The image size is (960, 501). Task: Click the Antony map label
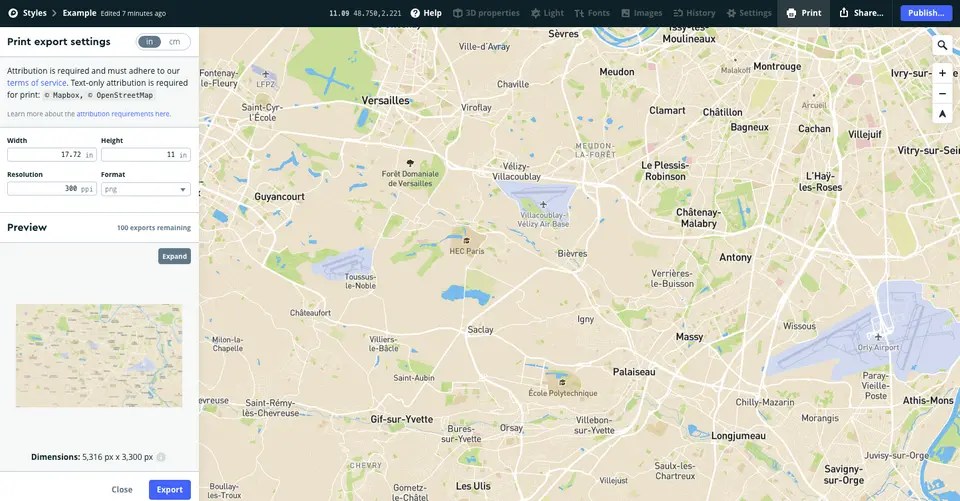pyautogui.click(x=735, y=257)
